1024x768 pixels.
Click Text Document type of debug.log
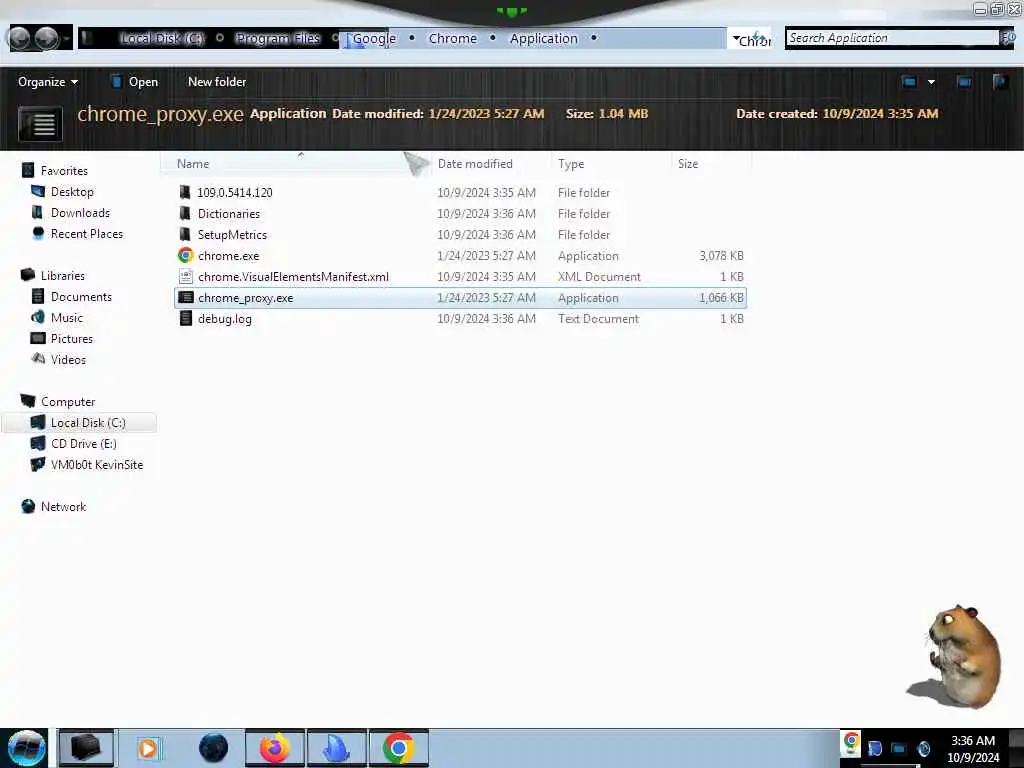598,319
